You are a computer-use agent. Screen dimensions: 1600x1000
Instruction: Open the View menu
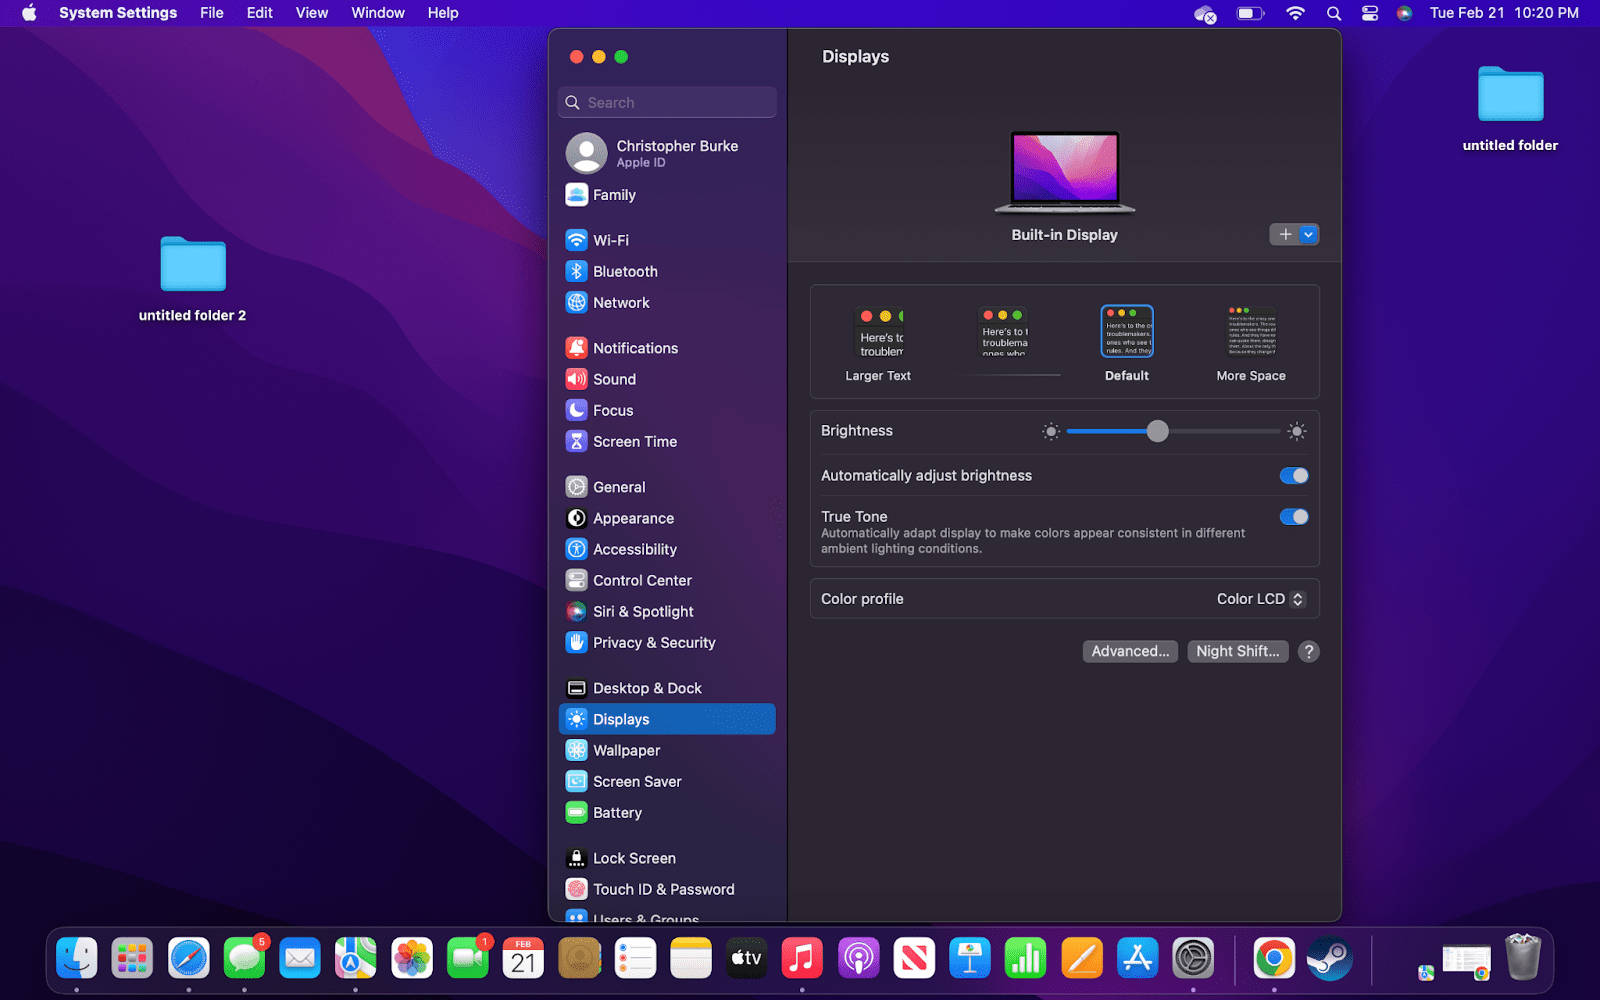click(311, 13)
